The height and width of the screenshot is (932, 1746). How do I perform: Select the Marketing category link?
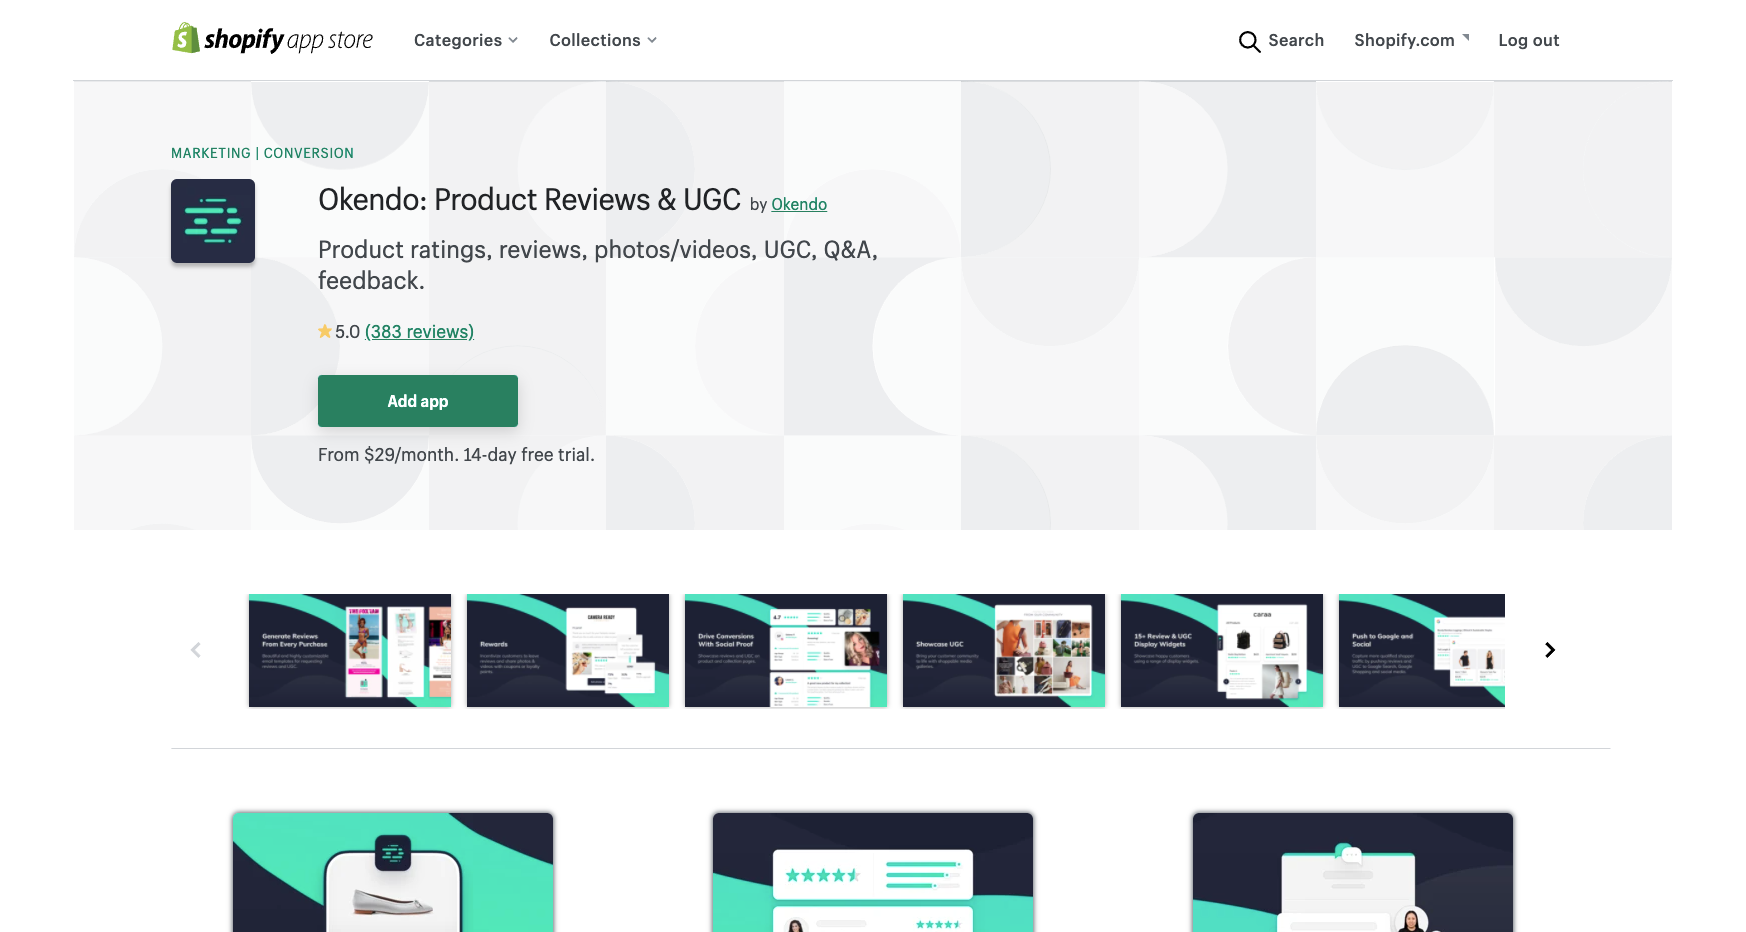(211, 153)
